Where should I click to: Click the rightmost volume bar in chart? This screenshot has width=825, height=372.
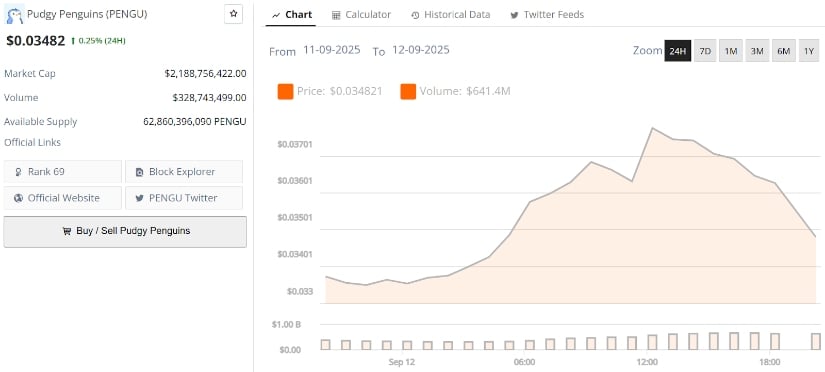point(816,341)
